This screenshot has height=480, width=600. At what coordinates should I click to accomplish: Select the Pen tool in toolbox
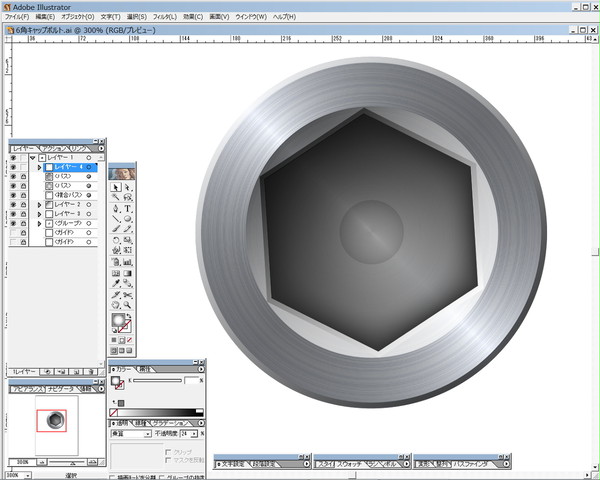pyautogui.click(x=116, y=209)
